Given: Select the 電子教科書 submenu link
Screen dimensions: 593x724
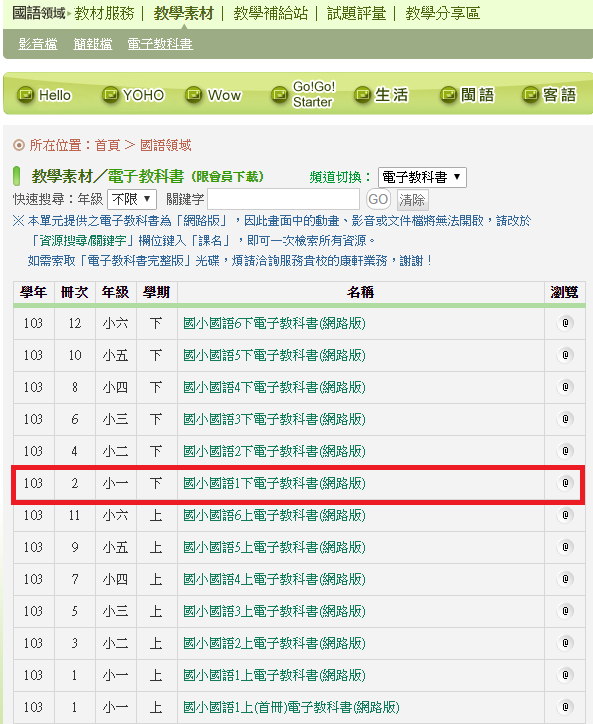Looking at the screenshot, I should pos(160,44).
